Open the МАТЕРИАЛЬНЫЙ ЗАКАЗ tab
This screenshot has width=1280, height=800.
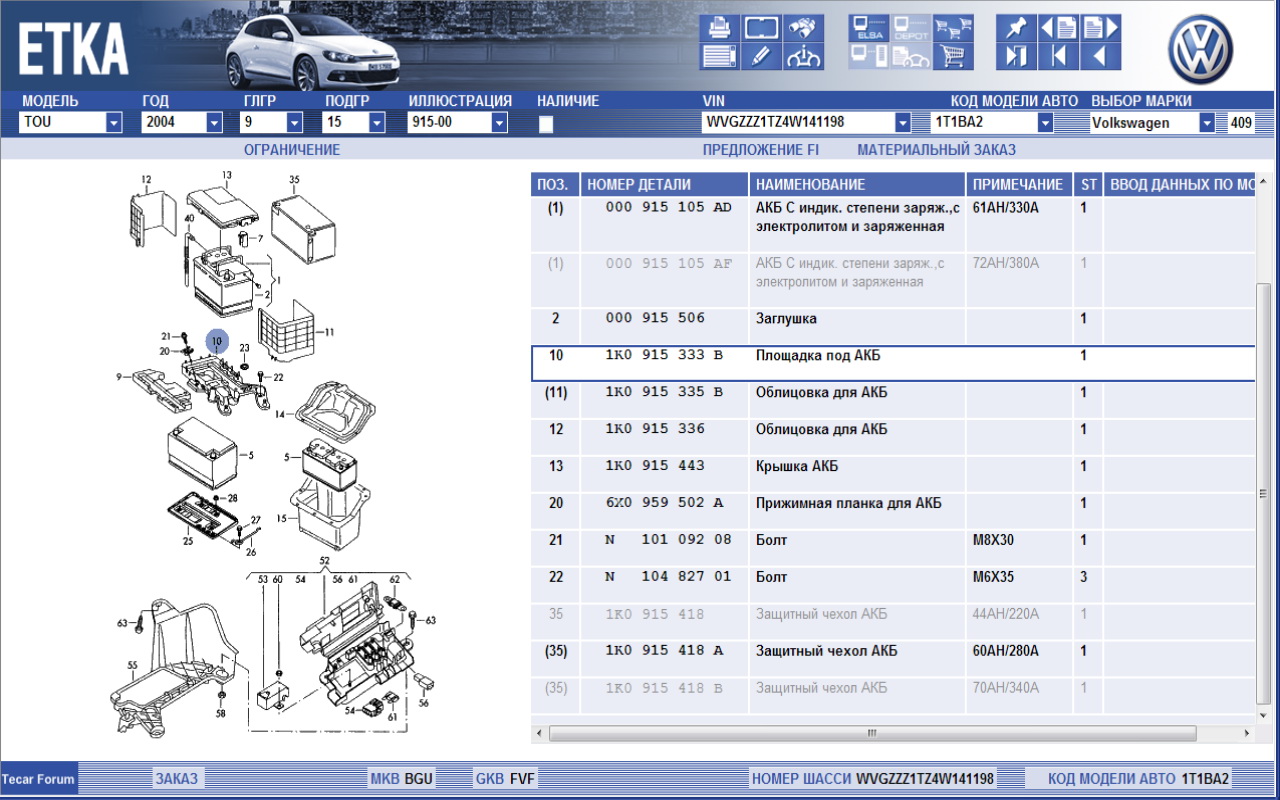click(x=936, y=150)
